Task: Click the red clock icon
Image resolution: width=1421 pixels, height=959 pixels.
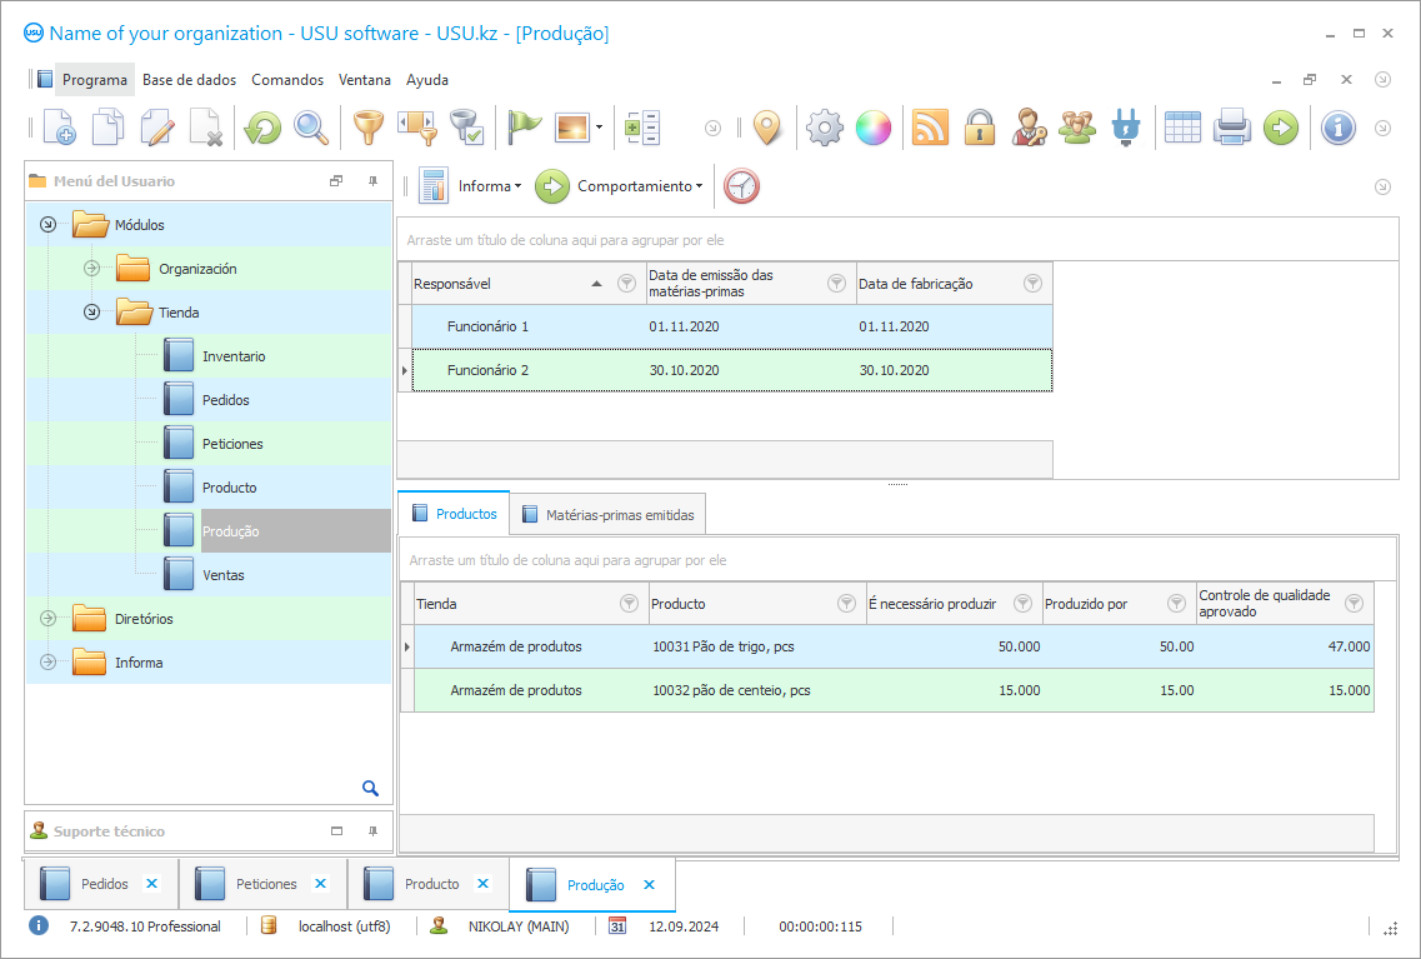Action: point(741,186)
